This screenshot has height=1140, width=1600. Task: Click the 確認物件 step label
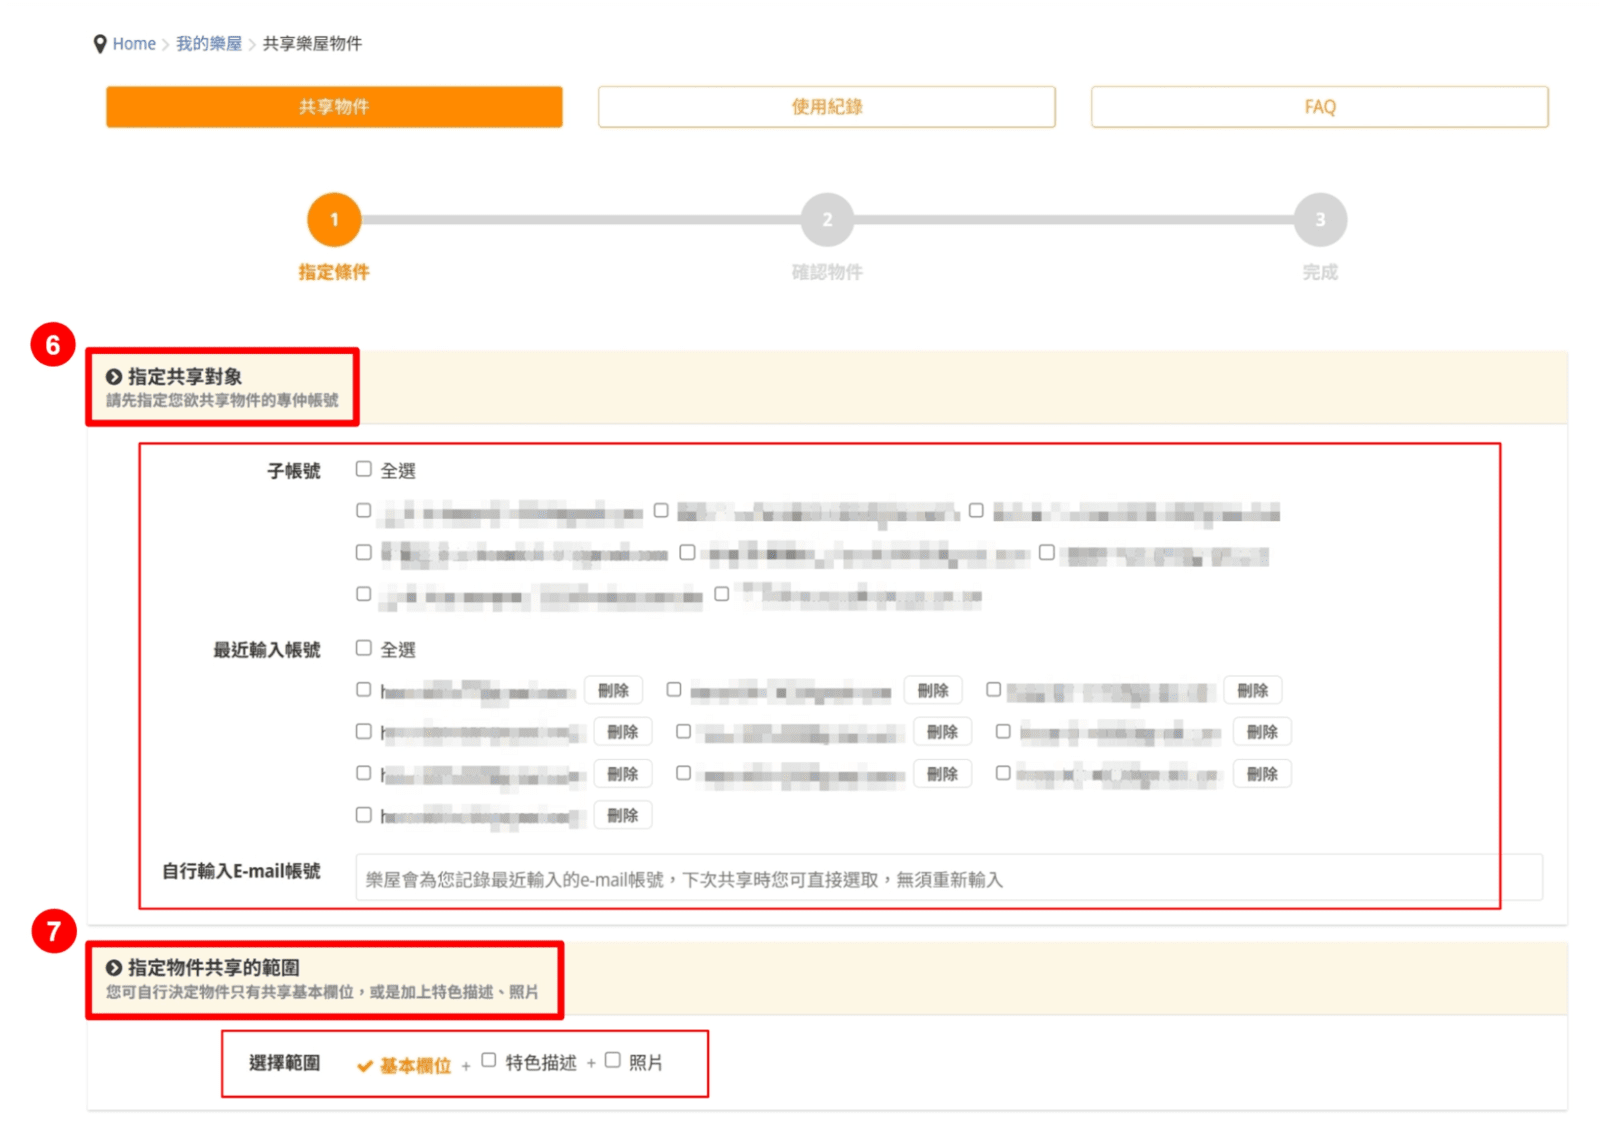[827, 272]
